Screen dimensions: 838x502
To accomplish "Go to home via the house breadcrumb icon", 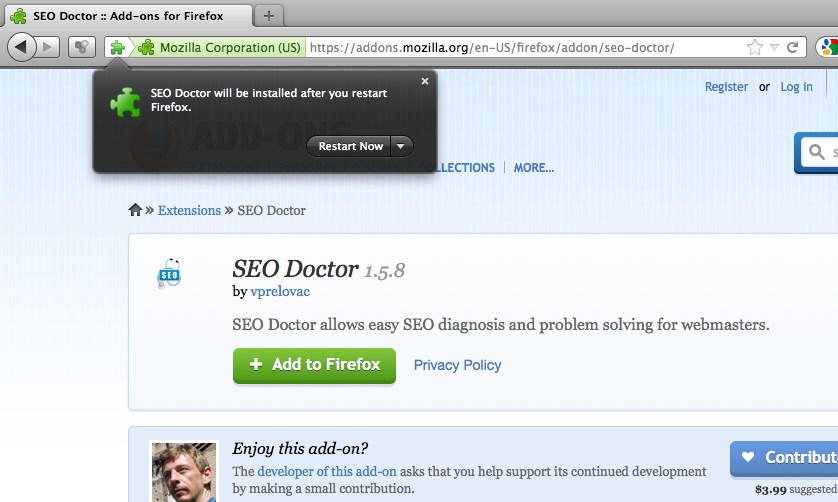I will [135, 210].
